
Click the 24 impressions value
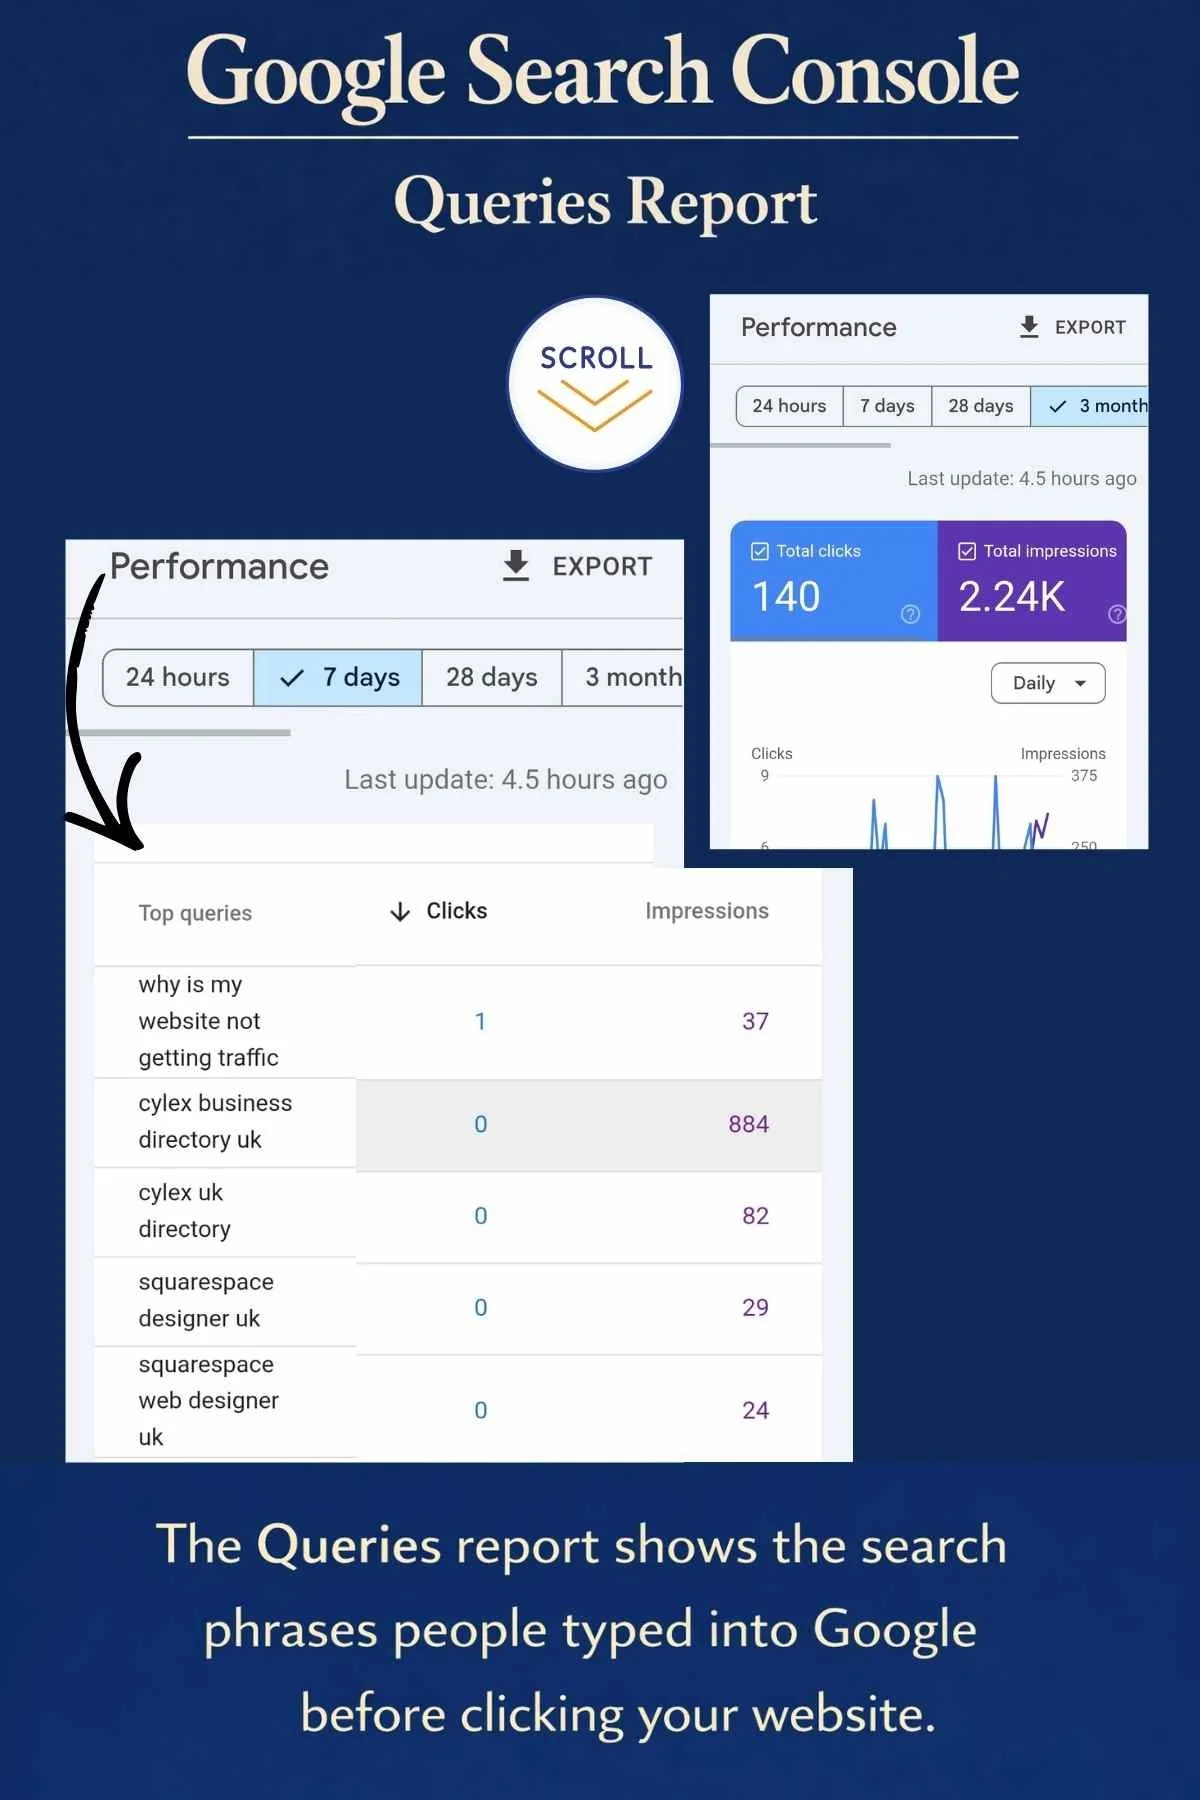pyautogui.click(x=755, y=1410)
